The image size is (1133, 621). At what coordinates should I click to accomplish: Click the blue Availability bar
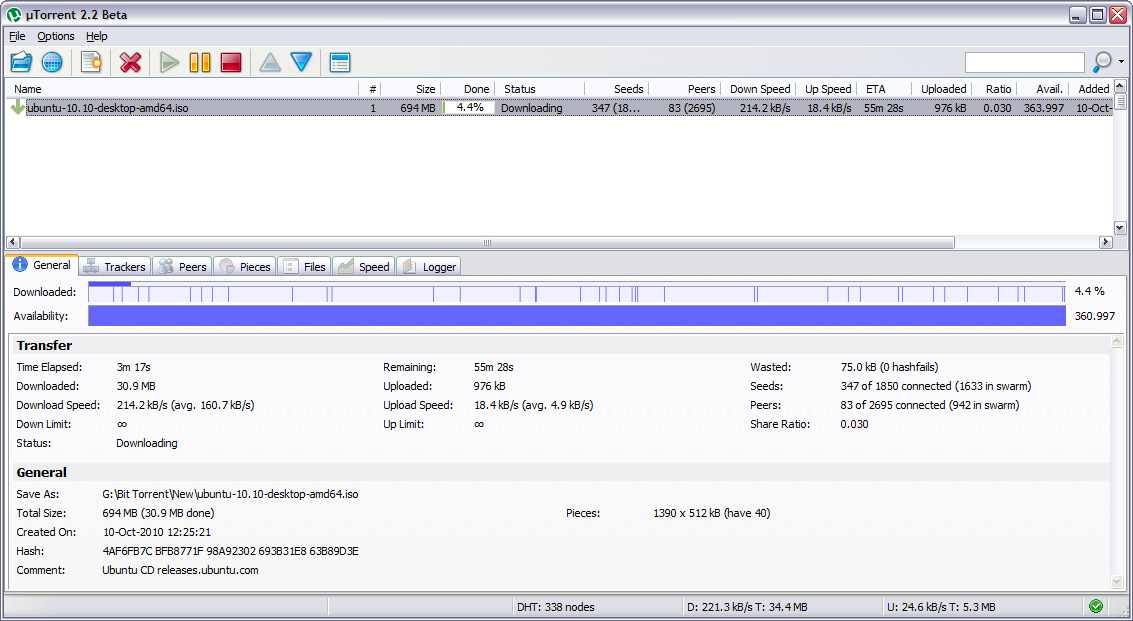point(577,316)
